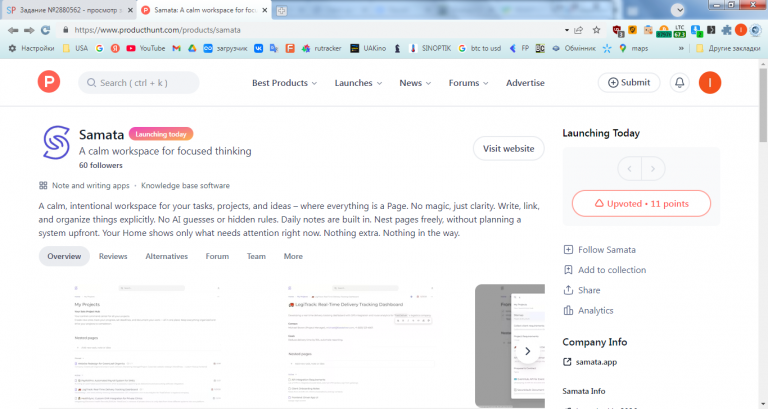Screen dimensions: 768x409
Task: Expand the Launches dropdown
Action: coord(358,83)
